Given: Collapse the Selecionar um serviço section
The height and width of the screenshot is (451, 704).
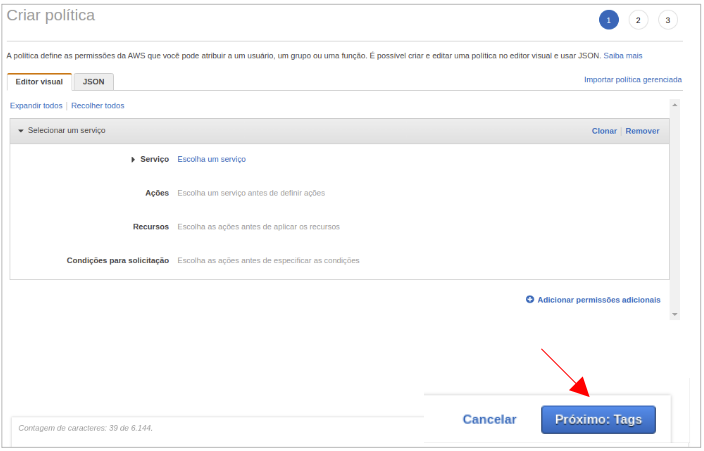Looking at the screenshot, I should [x=20, y=131].
